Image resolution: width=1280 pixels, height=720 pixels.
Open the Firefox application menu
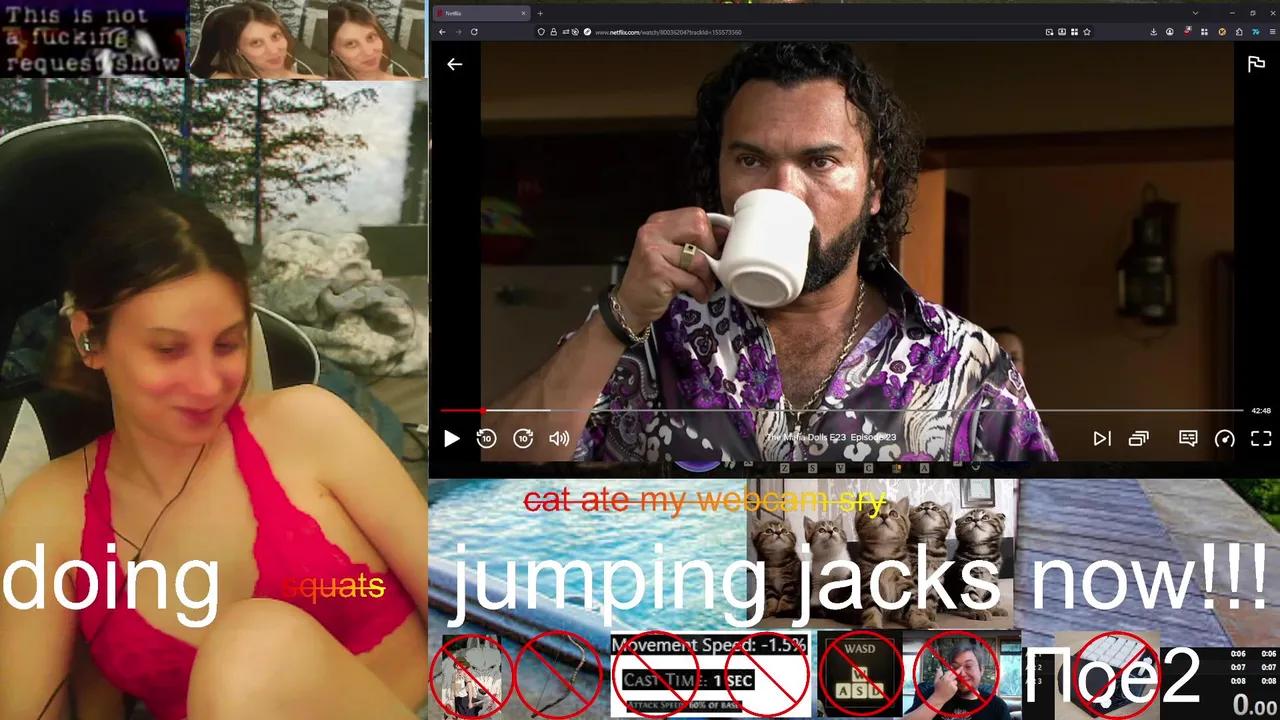click(1271, 31)
